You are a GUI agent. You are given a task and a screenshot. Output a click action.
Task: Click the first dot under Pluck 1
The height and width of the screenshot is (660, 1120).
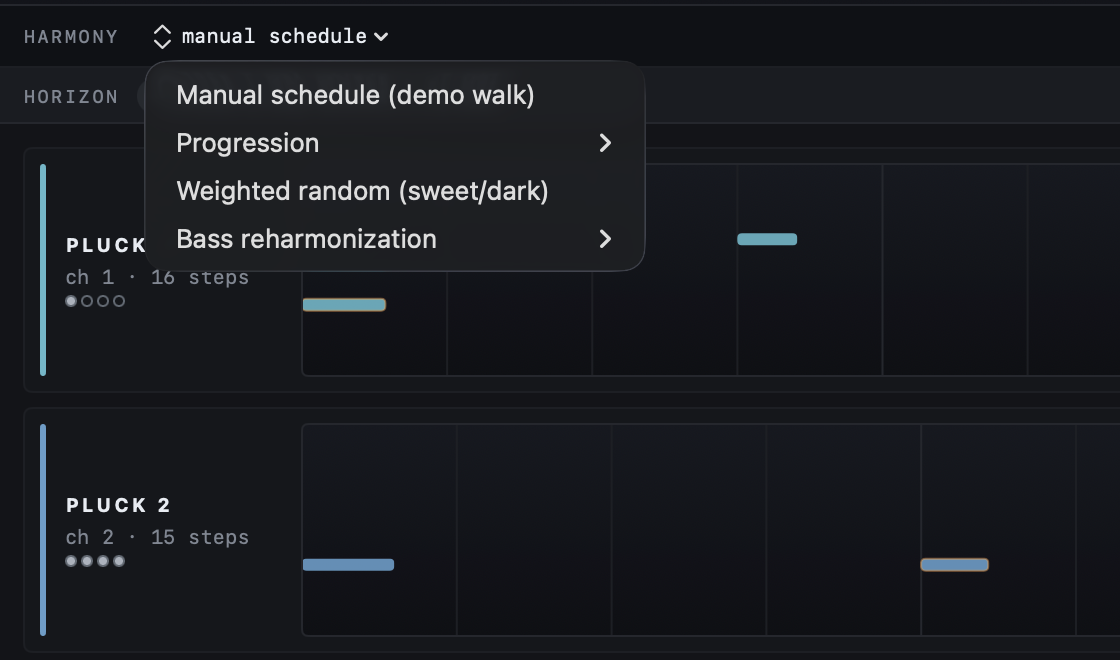[x=71, y=301]
